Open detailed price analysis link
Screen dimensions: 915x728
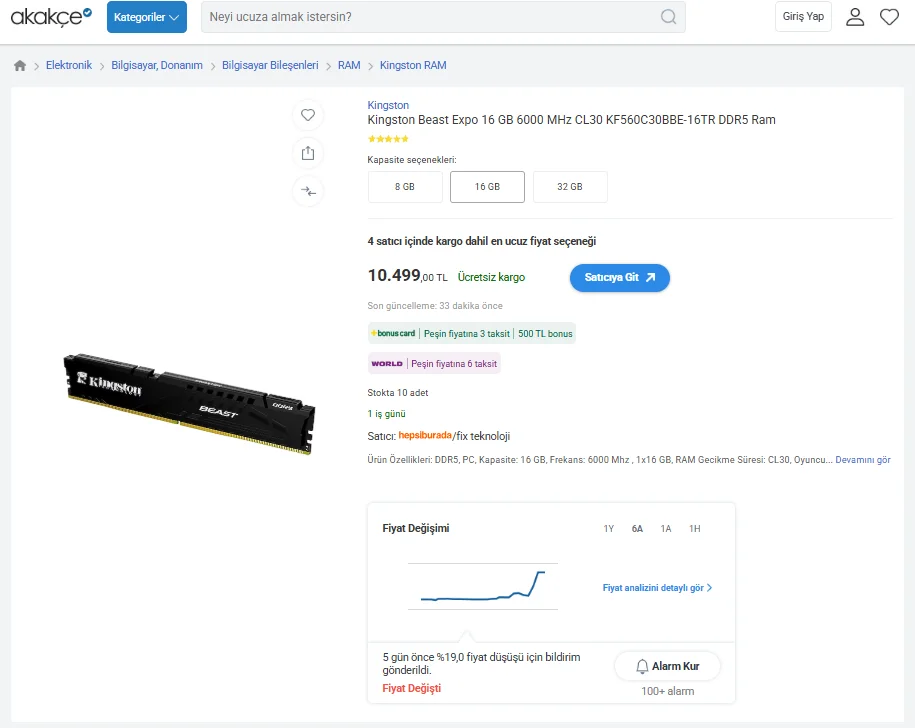(x=657, y=588)
